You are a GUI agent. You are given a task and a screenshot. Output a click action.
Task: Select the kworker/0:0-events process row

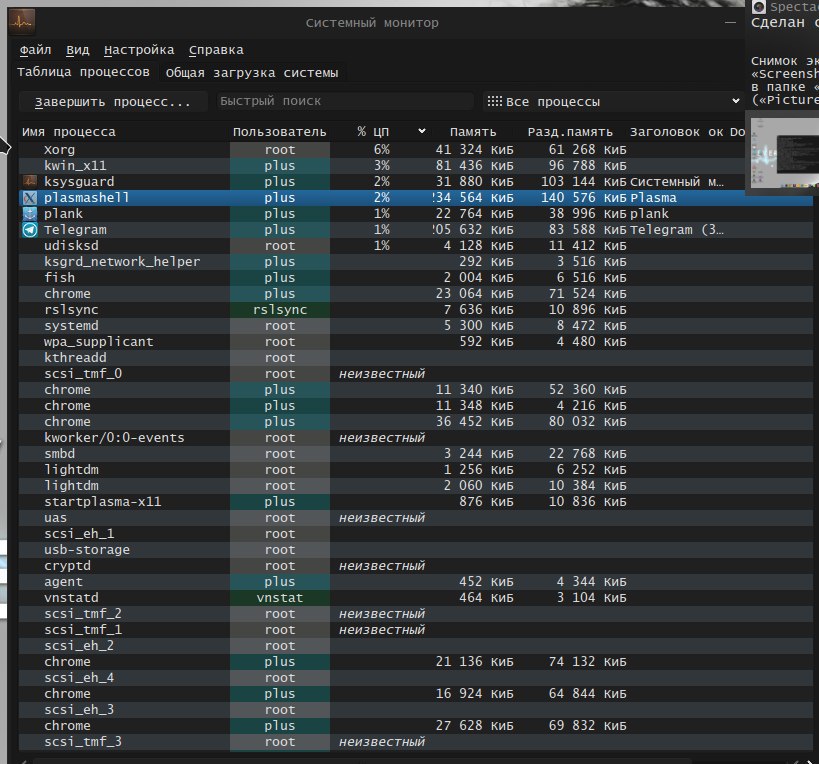[x=415, y=438]
